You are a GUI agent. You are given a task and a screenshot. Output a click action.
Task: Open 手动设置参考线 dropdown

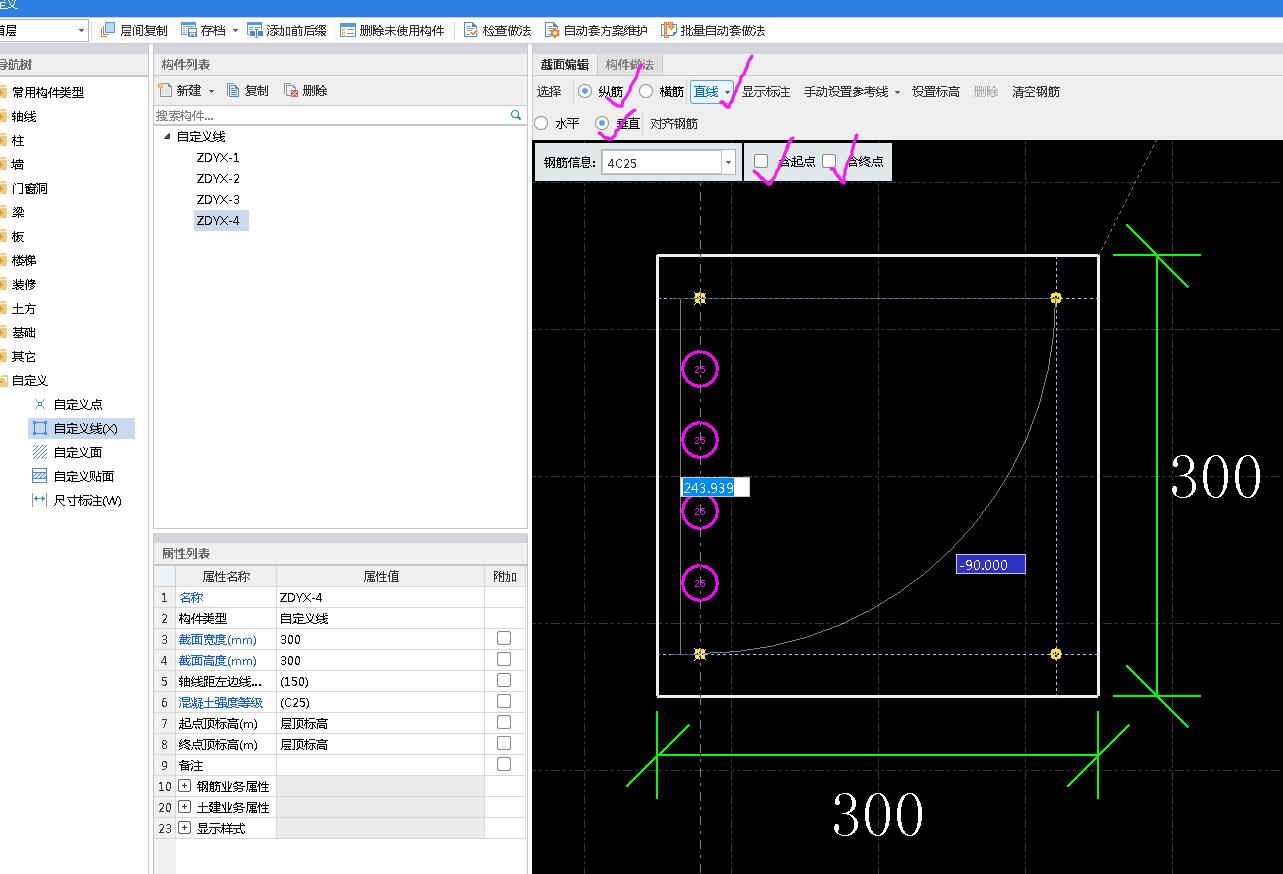coord(897,92)
